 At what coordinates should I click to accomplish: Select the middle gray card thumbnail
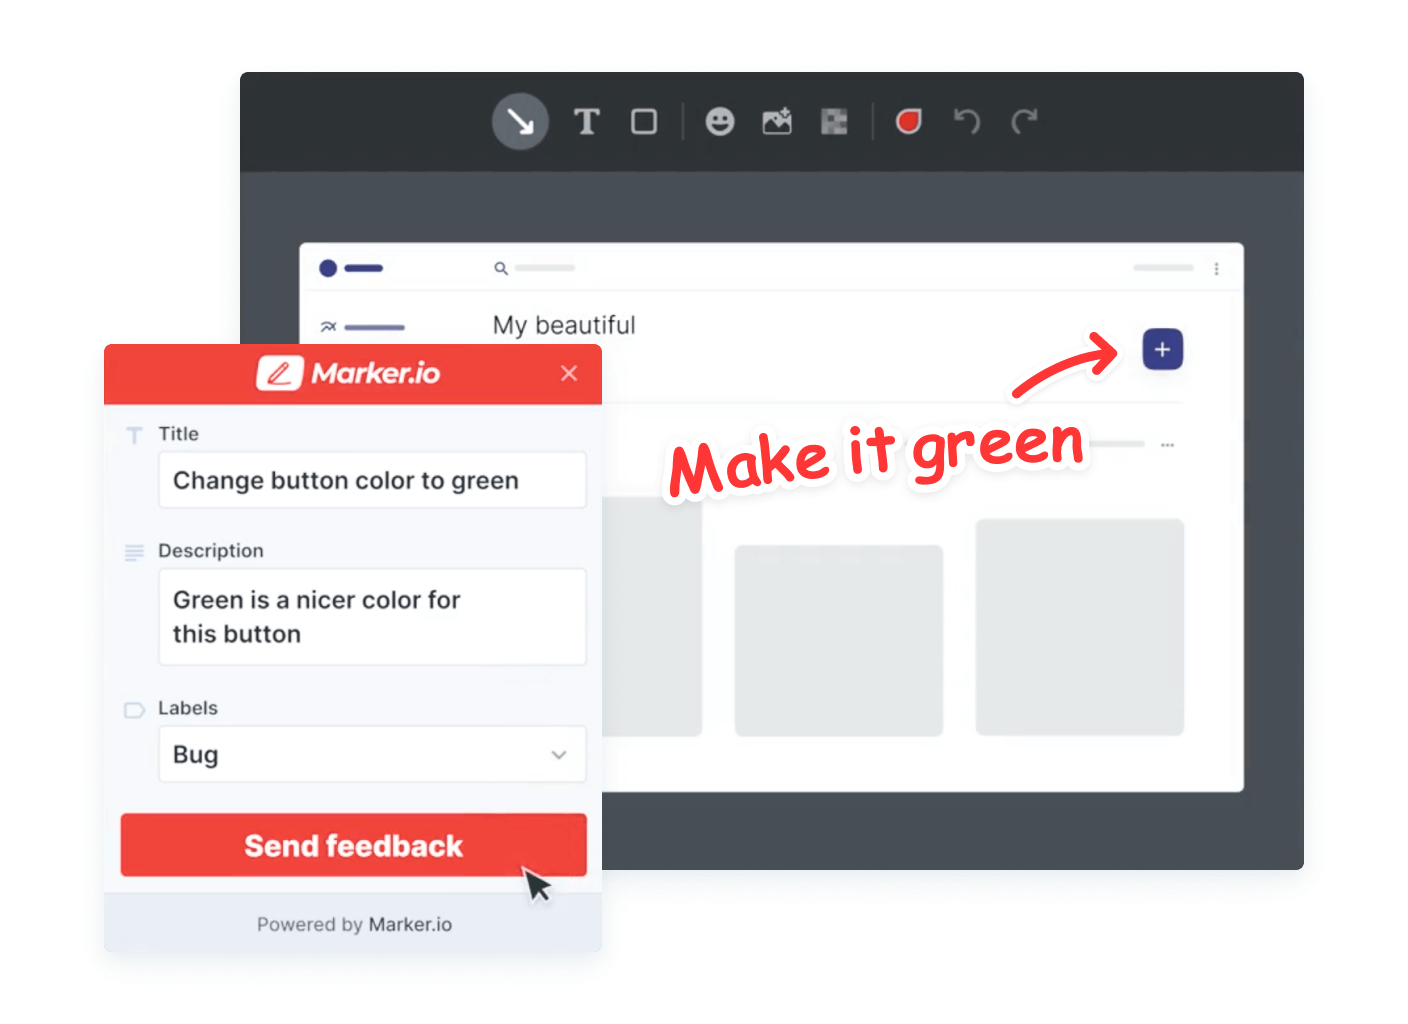point(839,641)
